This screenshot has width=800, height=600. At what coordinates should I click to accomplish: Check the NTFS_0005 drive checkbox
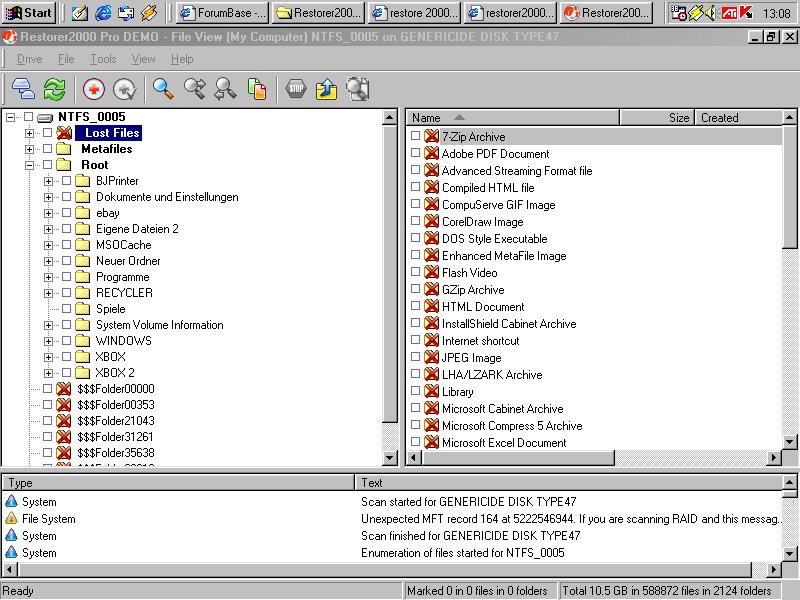[x=29, y=117]
